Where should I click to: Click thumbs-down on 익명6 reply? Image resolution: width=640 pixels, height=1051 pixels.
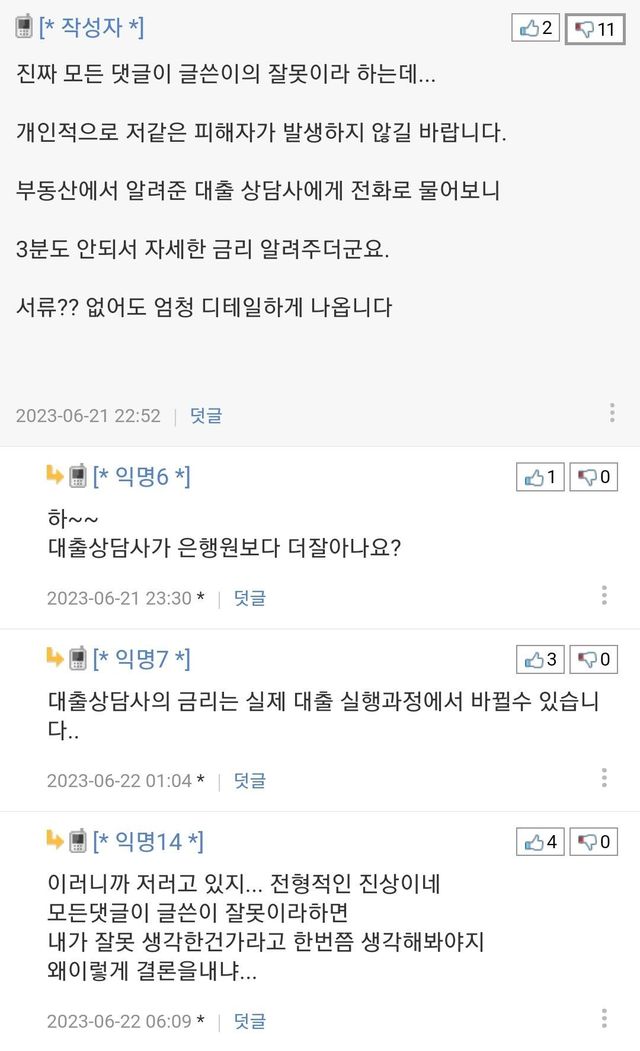(593, 477)
